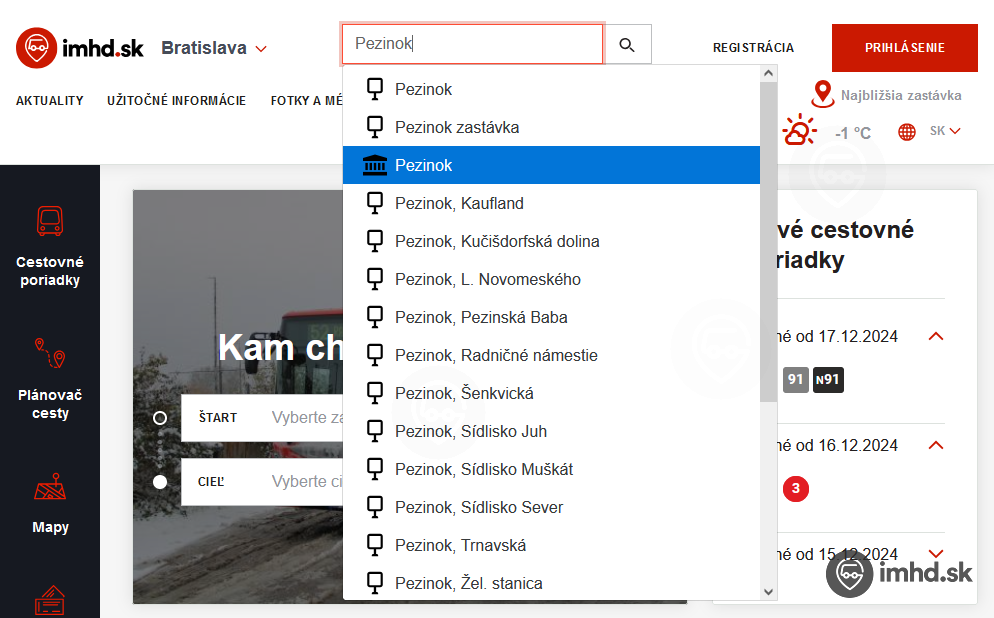This screenshot has width=994, height=618.
Task: Click the REGISTRÁCIA link
Action: (x=753, y=48)
